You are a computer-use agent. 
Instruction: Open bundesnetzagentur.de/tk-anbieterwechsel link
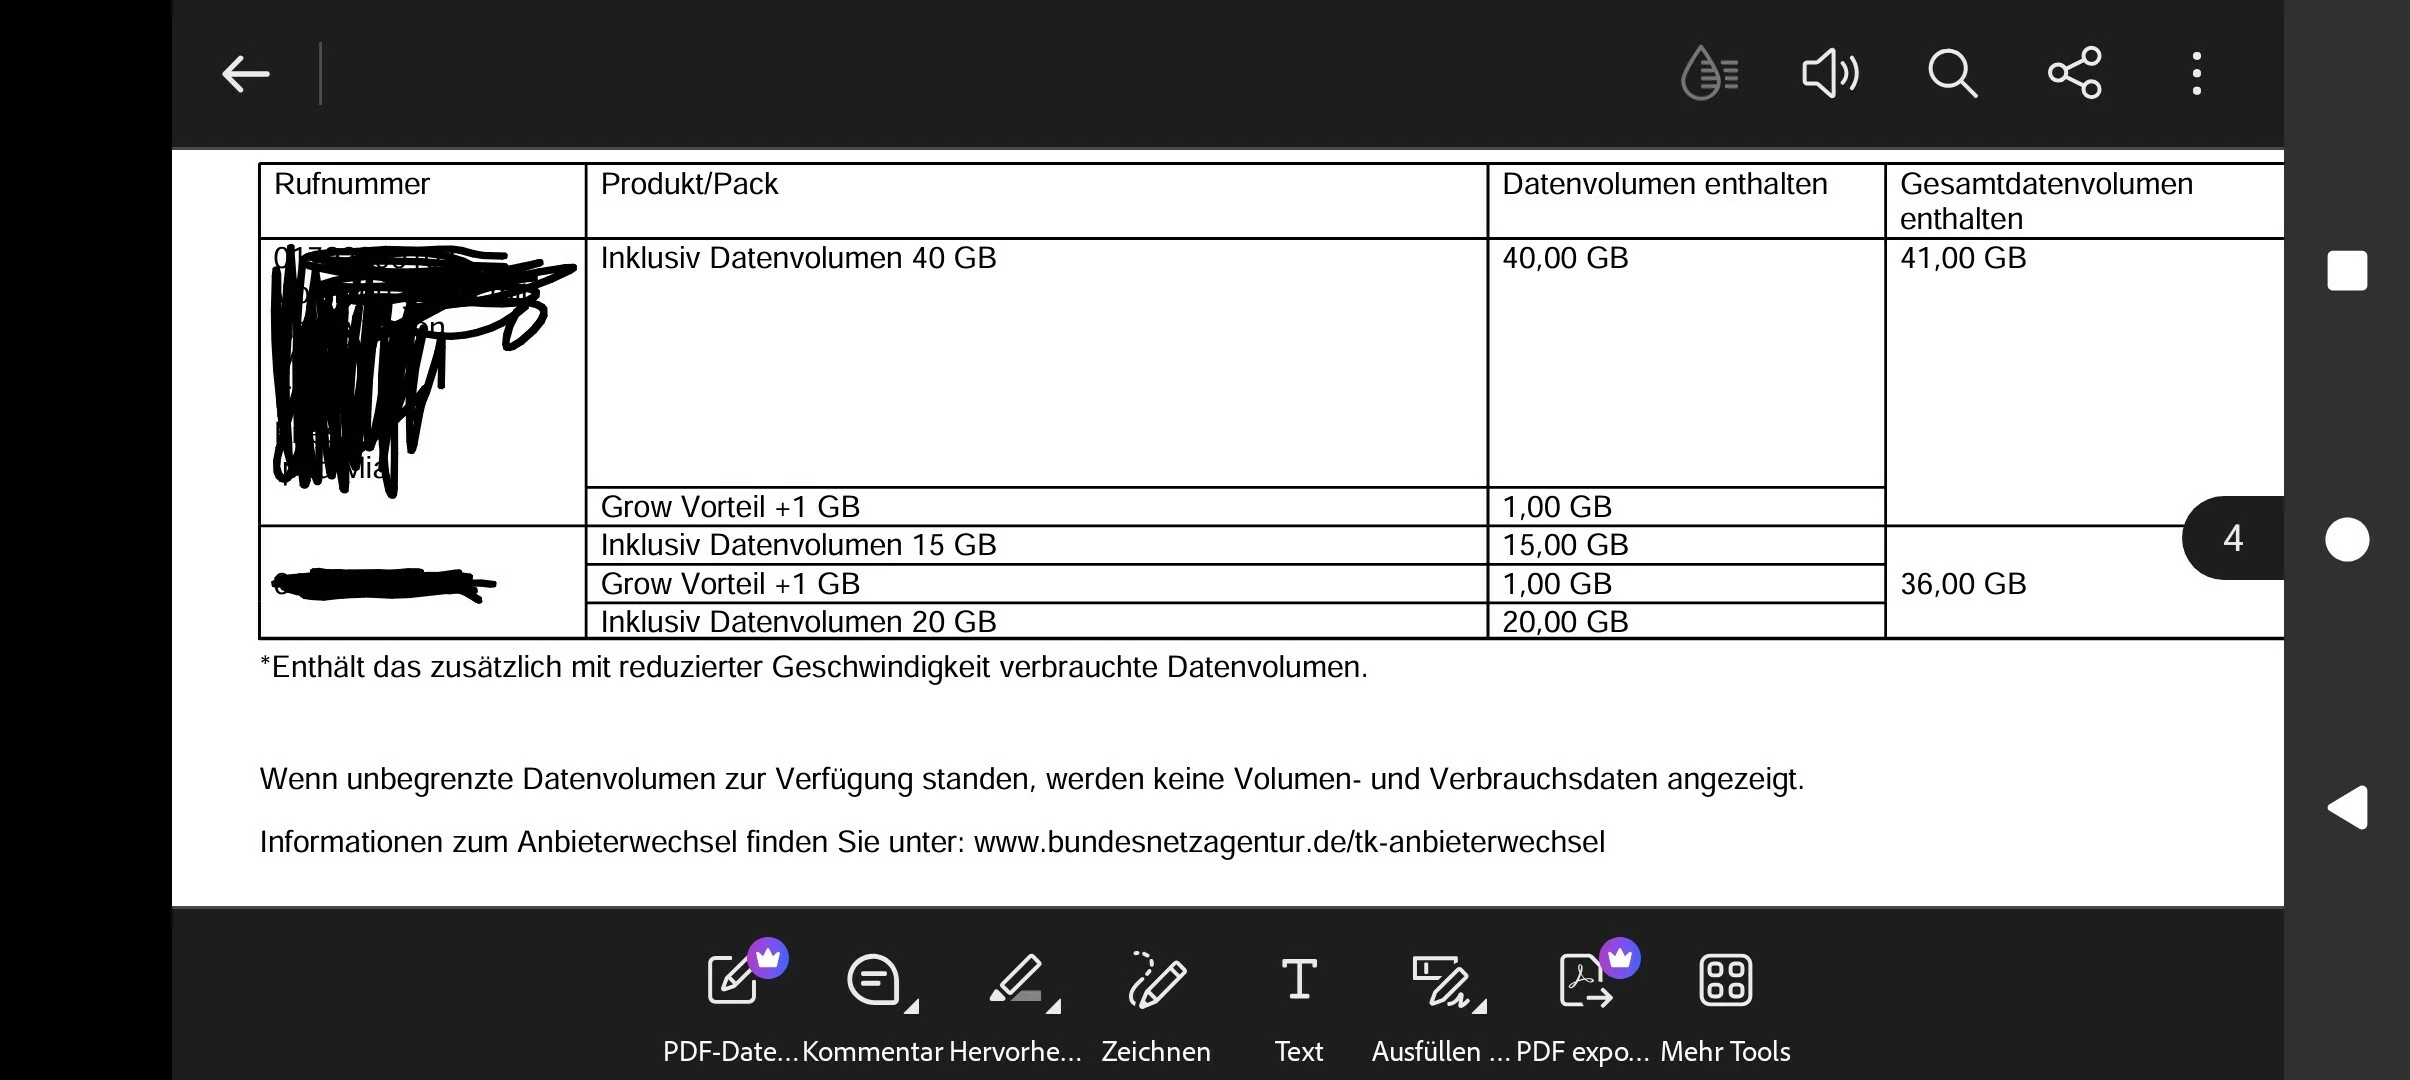click(x=1289, y=842)
